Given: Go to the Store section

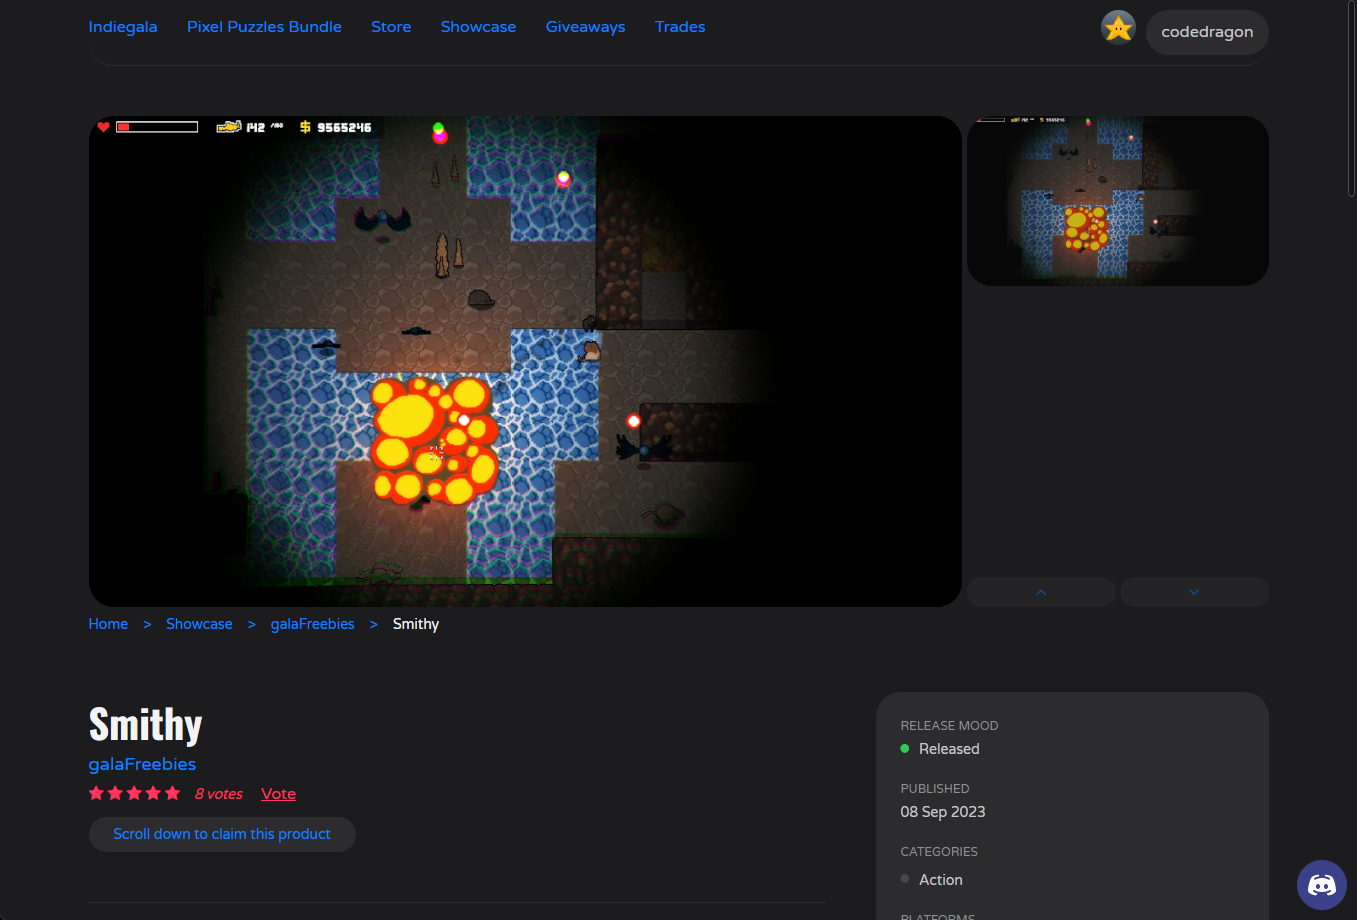Looking at the screenshot, I should 391,27.
